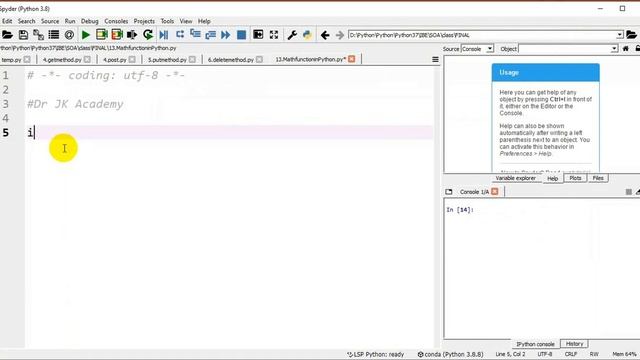Close the 5.putmethod.py tab
This screenshot has width=640, height=360.
(x=192, y=60)
